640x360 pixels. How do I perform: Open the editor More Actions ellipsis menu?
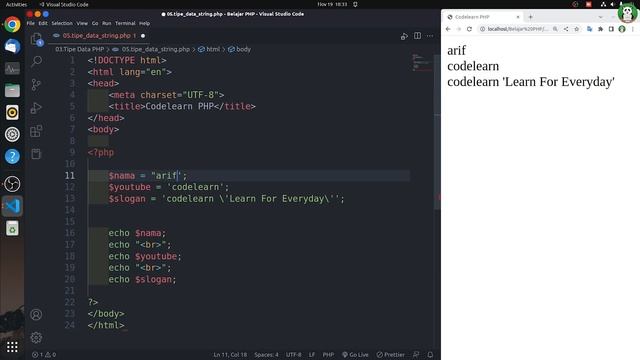click(x=430, y=36)
